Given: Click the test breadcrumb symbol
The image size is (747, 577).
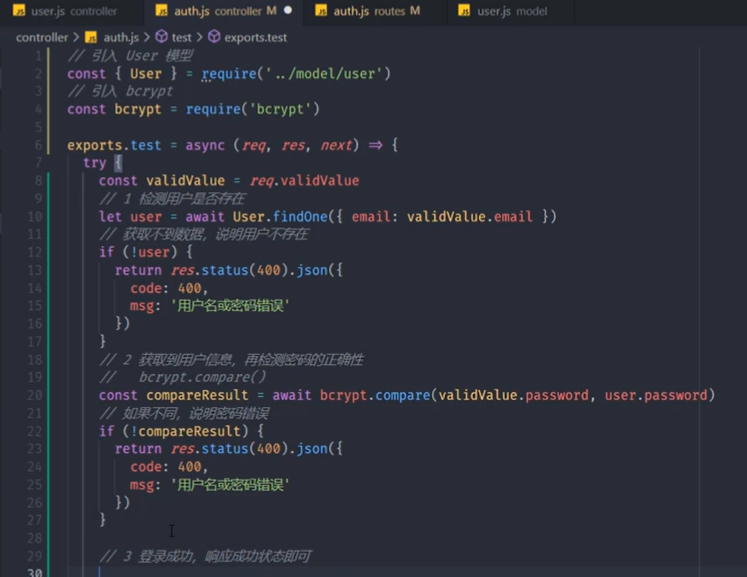Looking at the screenshot, I should tap(182, 37).
